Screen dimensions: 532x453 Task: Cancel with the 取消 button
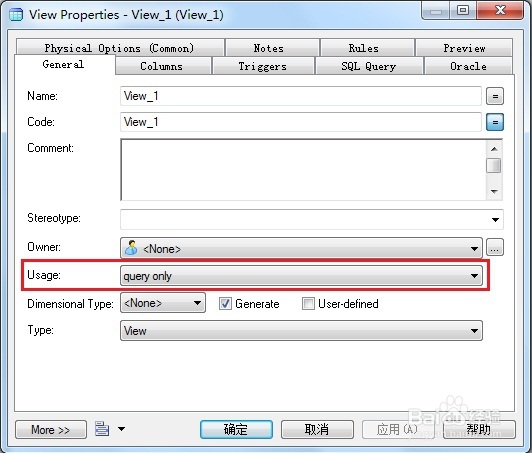(317, 430)
